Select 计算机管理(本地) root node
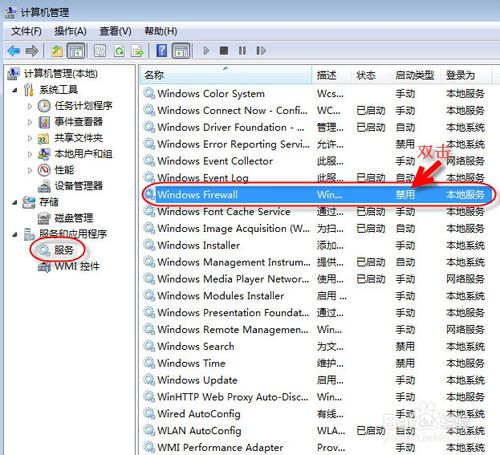 61,74
